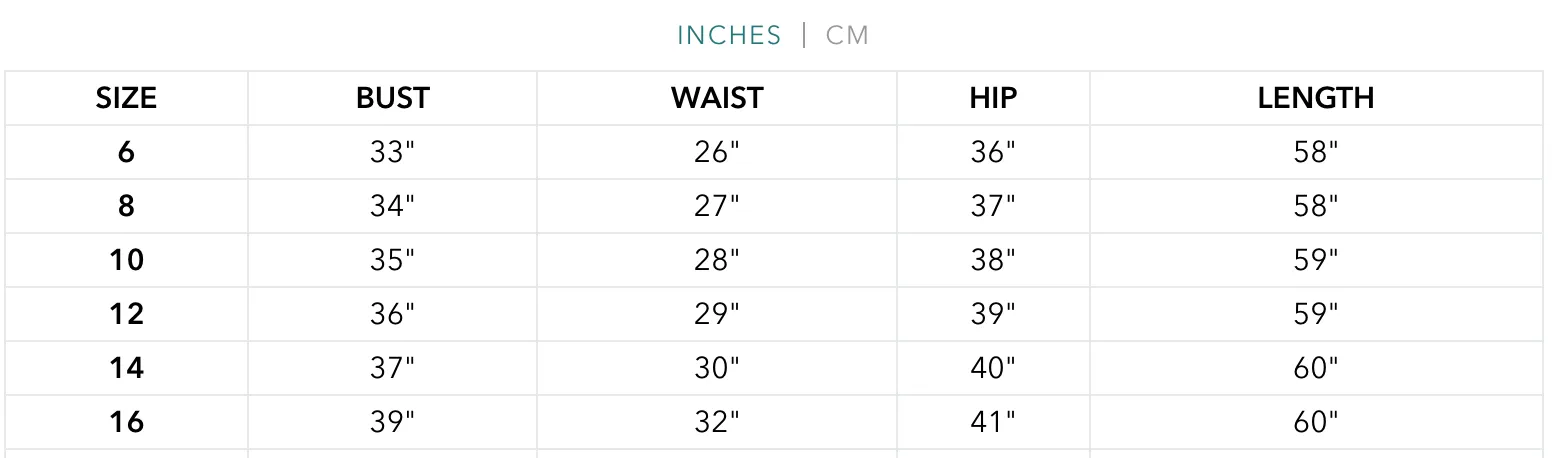This screenshot has height=458, width=1554.
Task: Select the size 6 row label
Action: 126,152
